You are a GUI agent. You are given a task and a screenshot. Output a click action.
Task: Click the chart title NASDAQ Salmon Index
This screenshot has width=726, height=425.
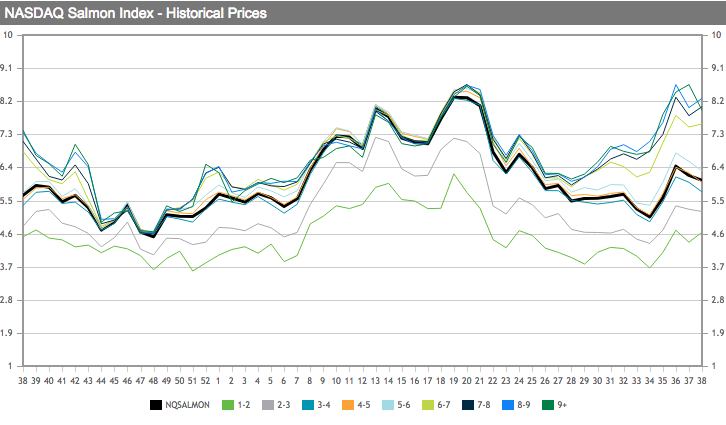click(79, 13)
